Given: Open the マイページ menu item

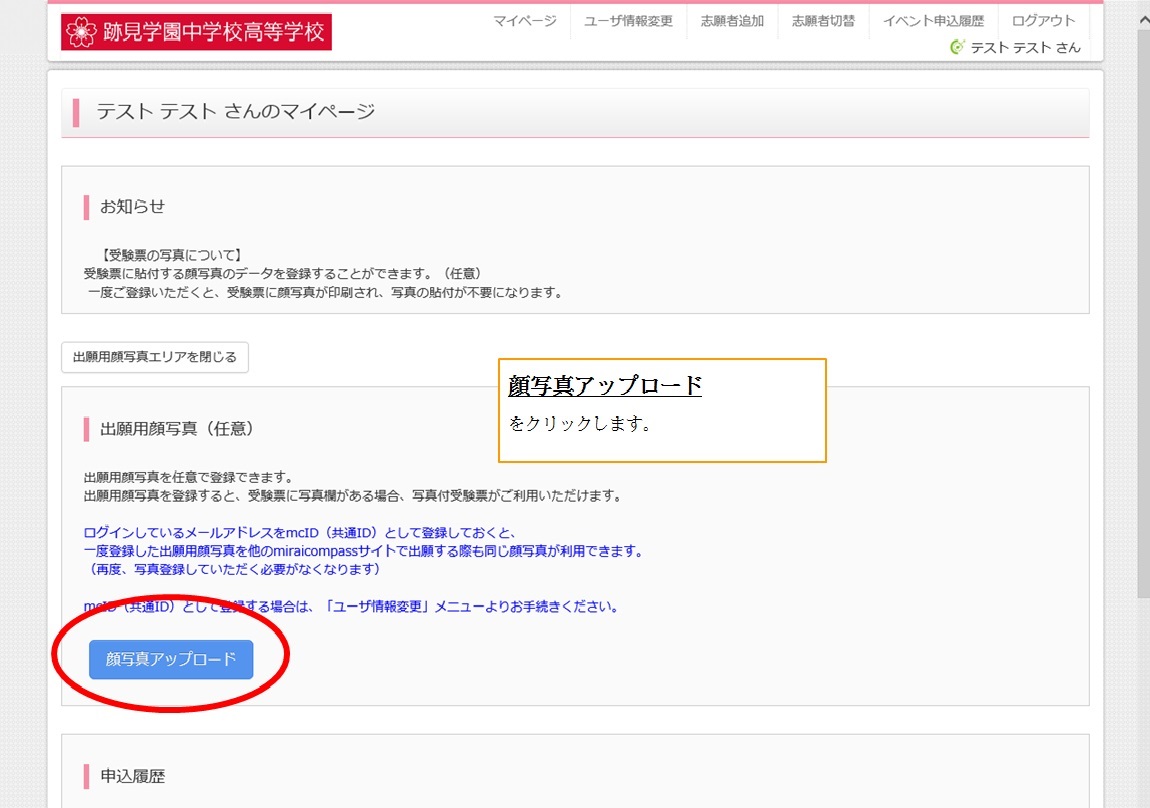Looking at the screenshot, I should 524,21.
